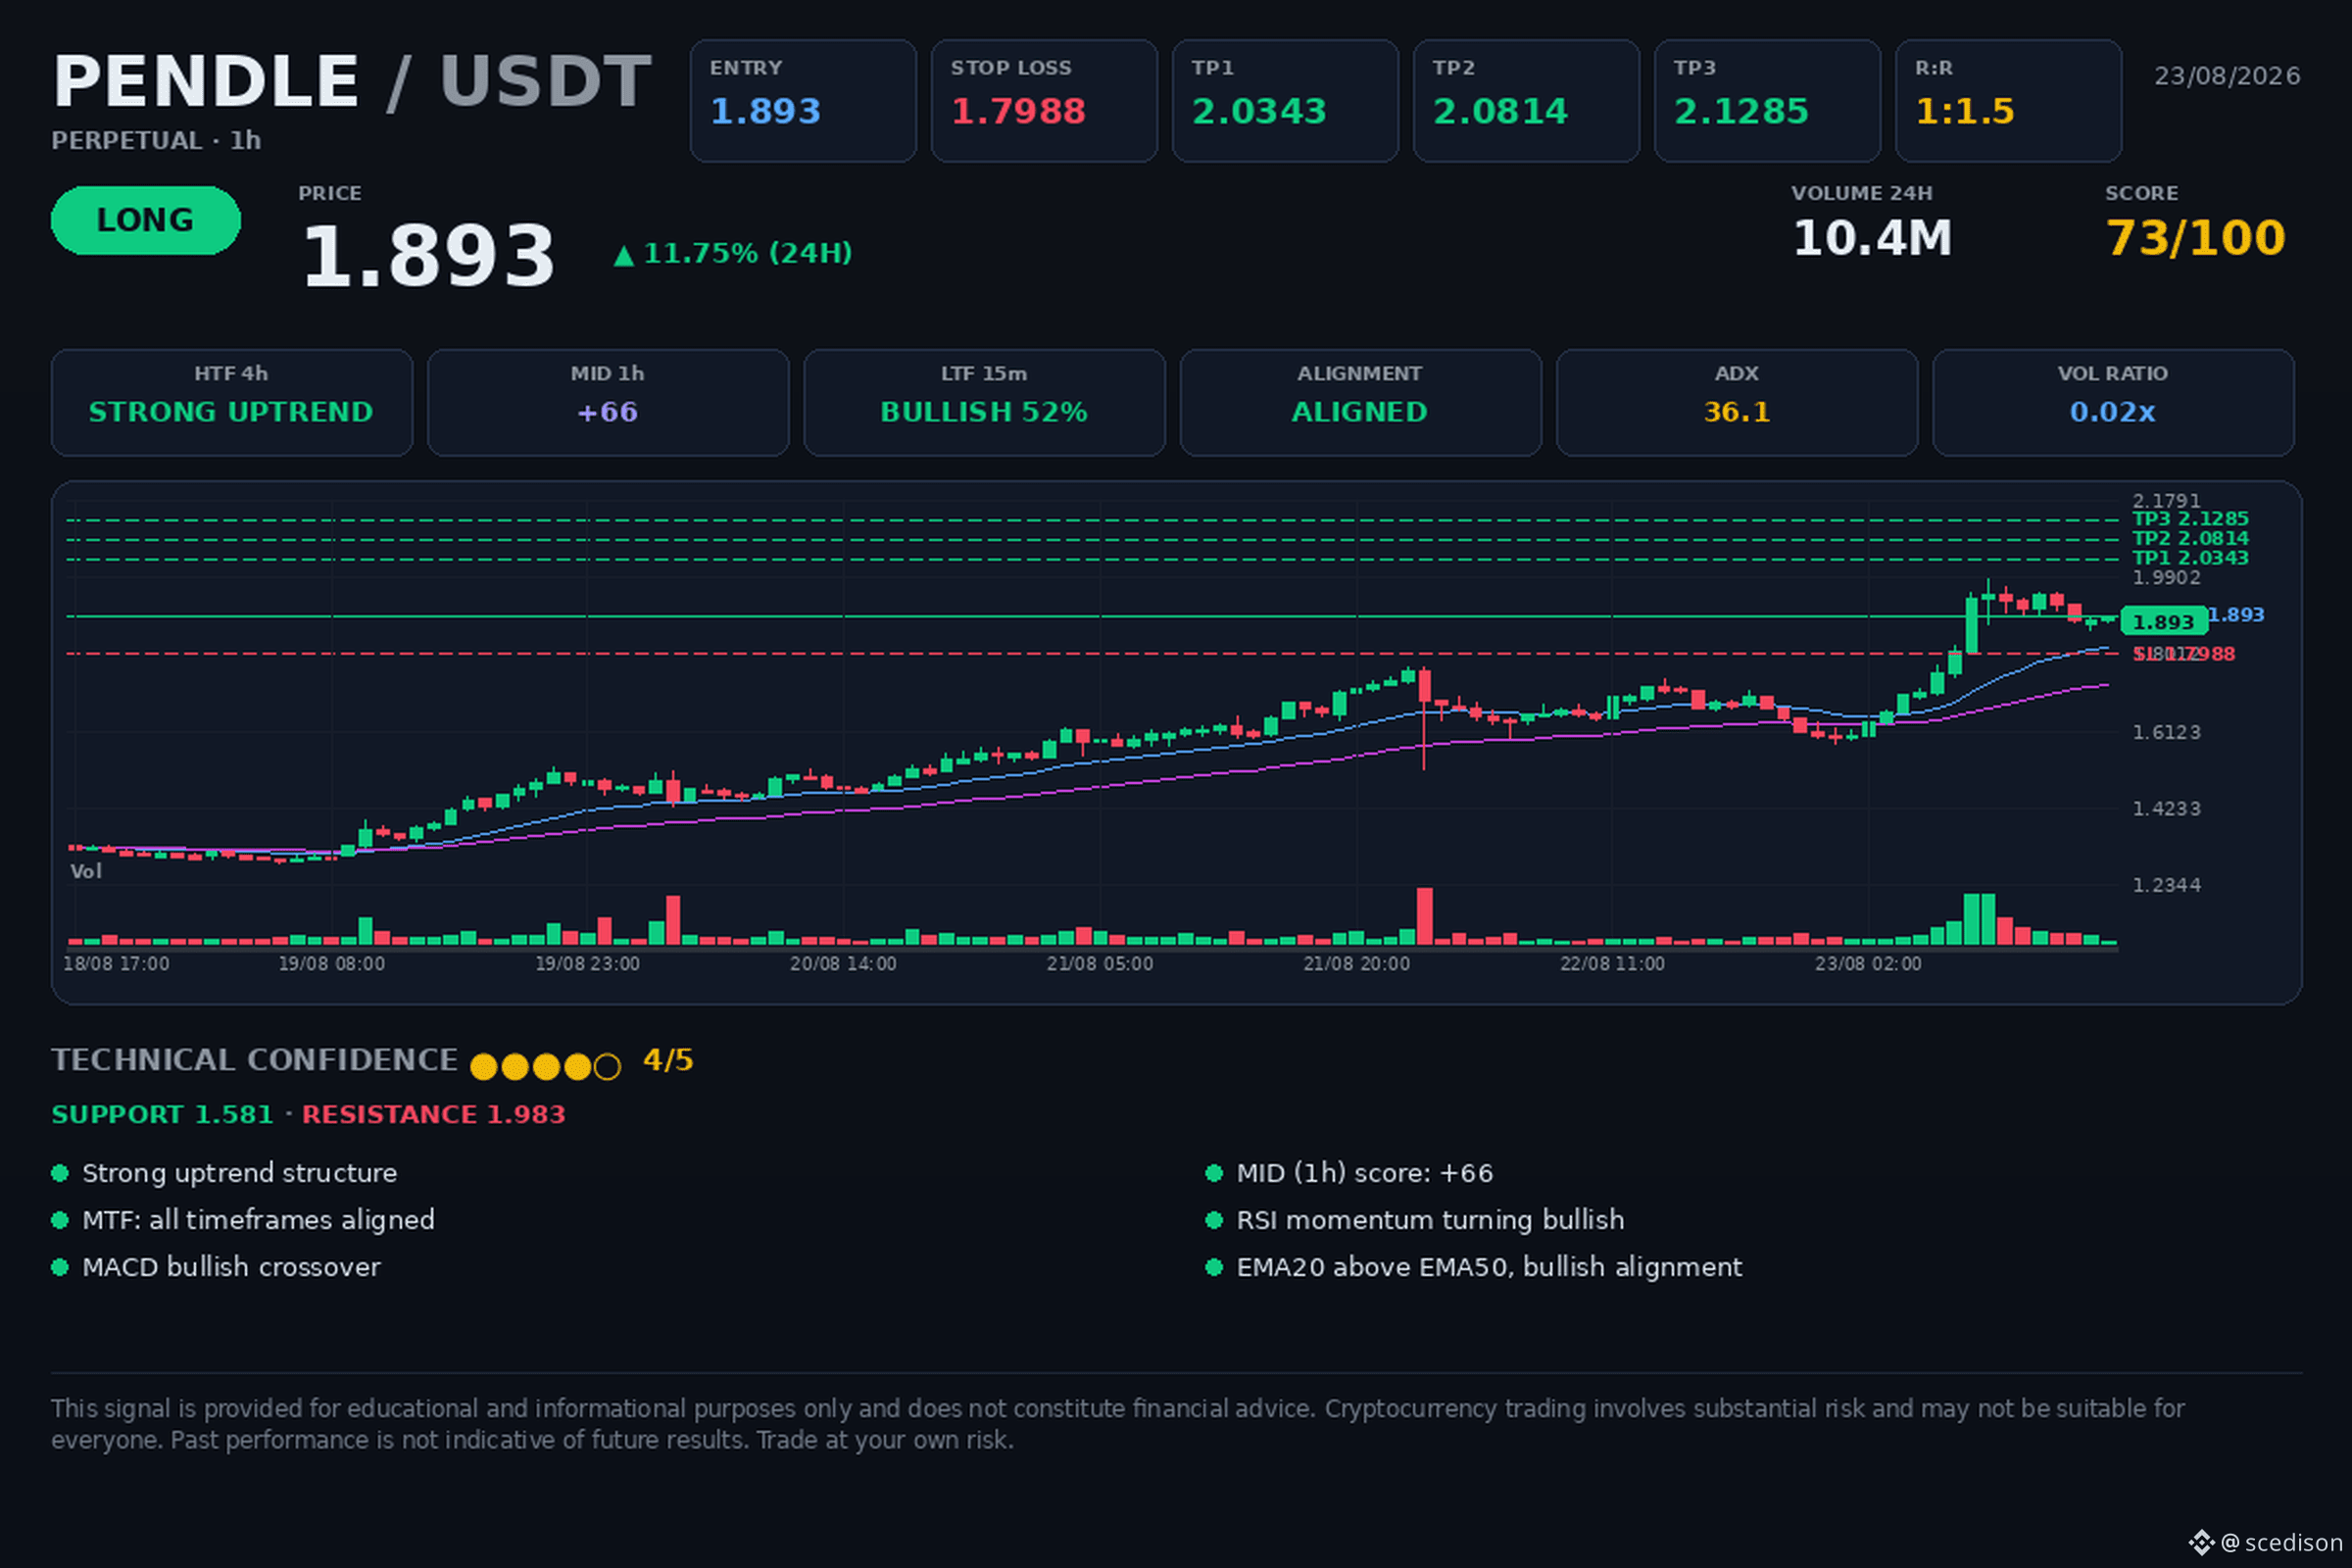Viewport: 2352px width, 1568px height.
Task: Select the STOP LOSS 1.7988 card
Action: pos(1044,101)
